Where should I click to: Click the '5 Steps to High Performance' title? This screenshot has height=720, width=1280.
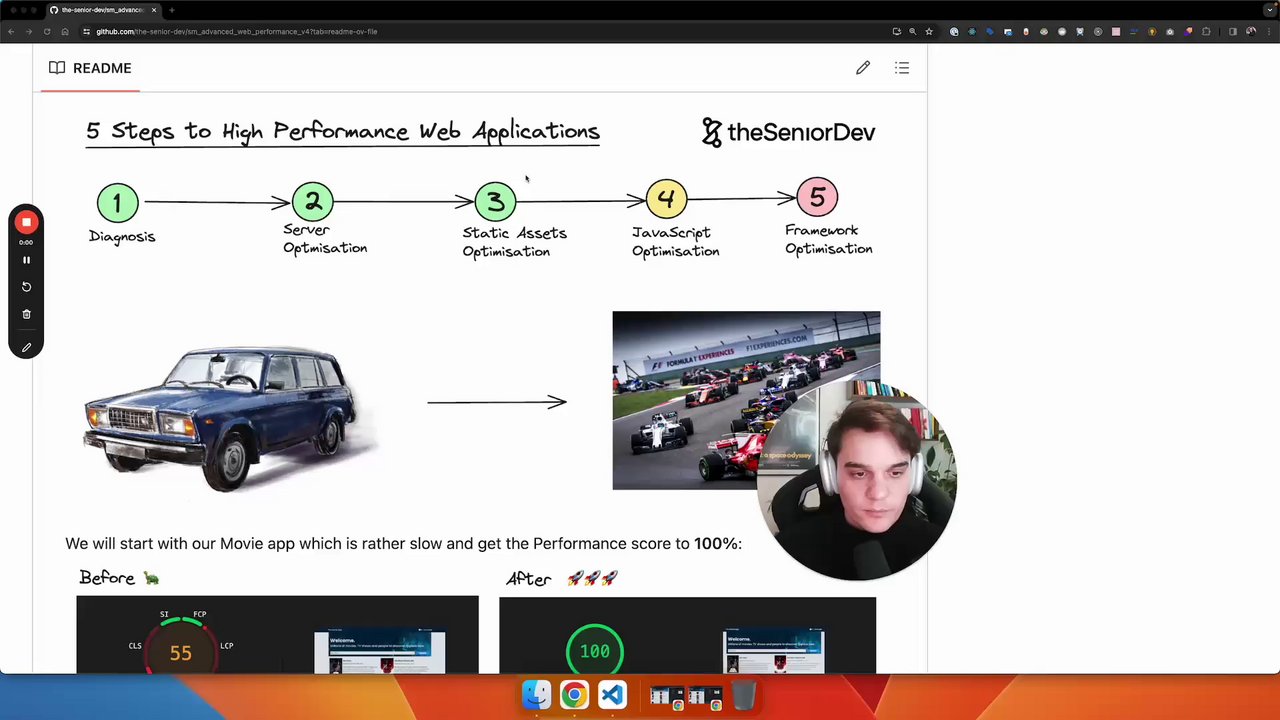click(343, 131)
